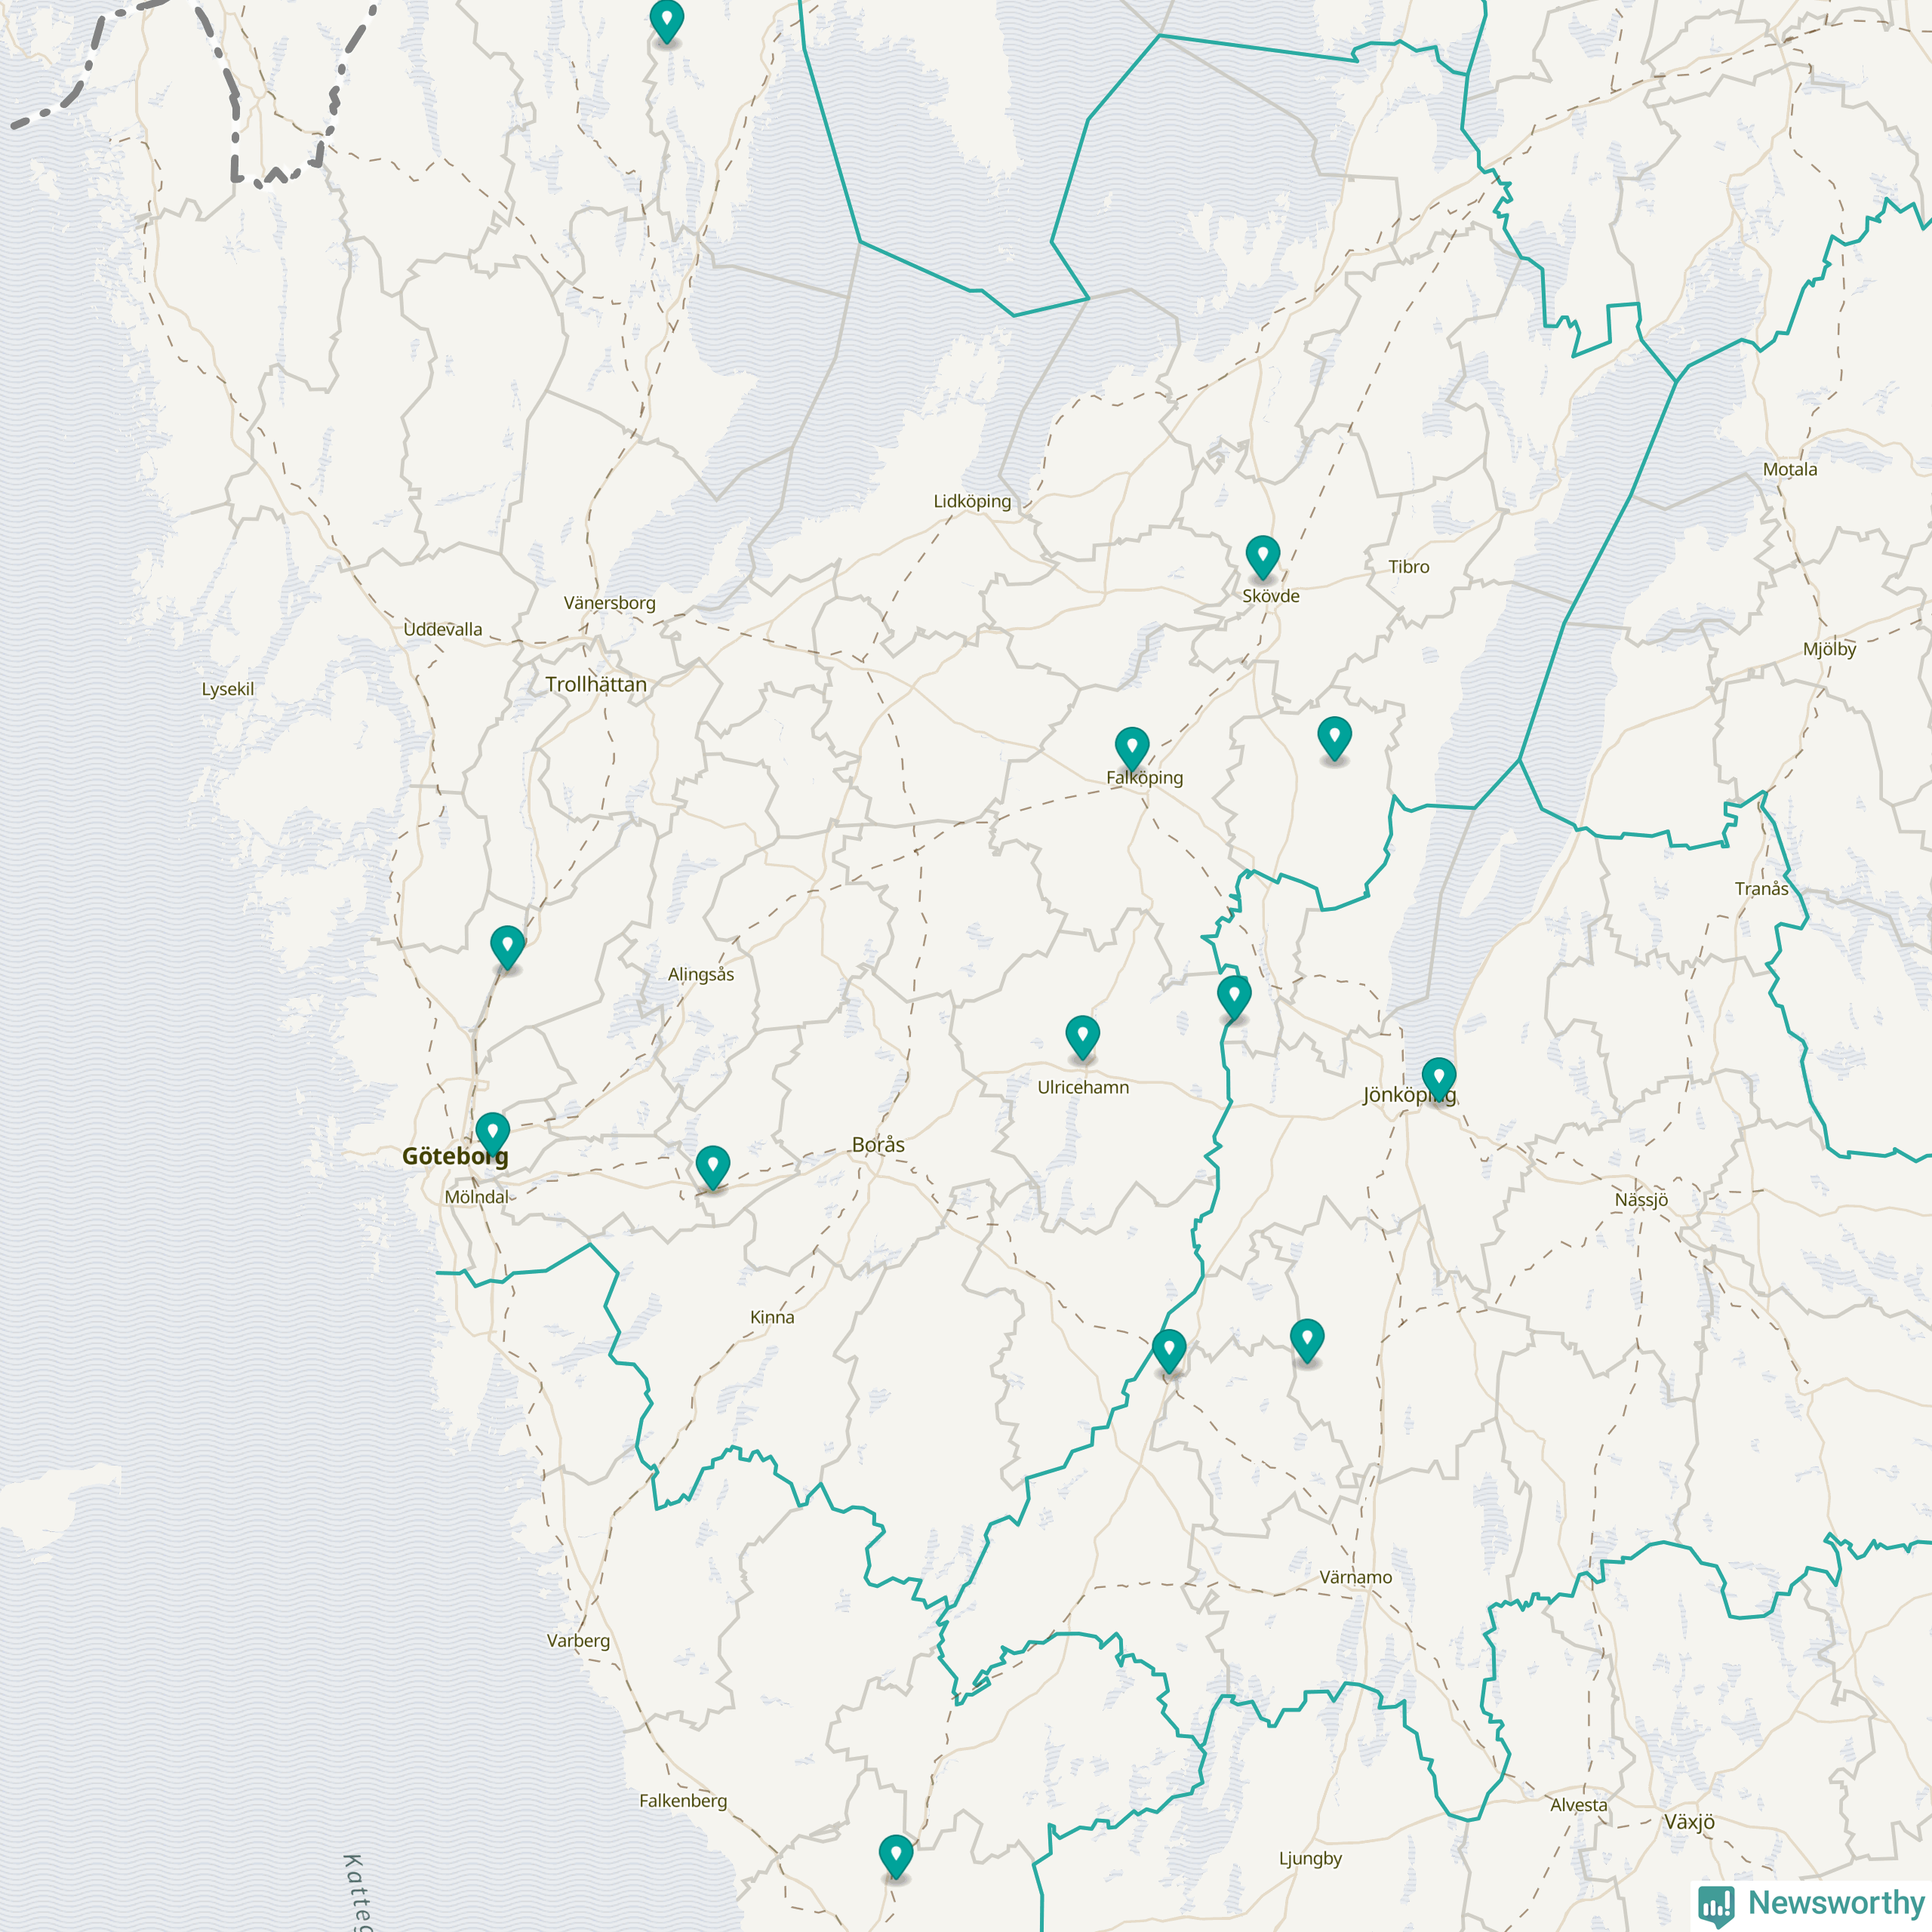Click the pin between Göteborg and Borås
1932x1932 pixels.
click(712, 1165)
